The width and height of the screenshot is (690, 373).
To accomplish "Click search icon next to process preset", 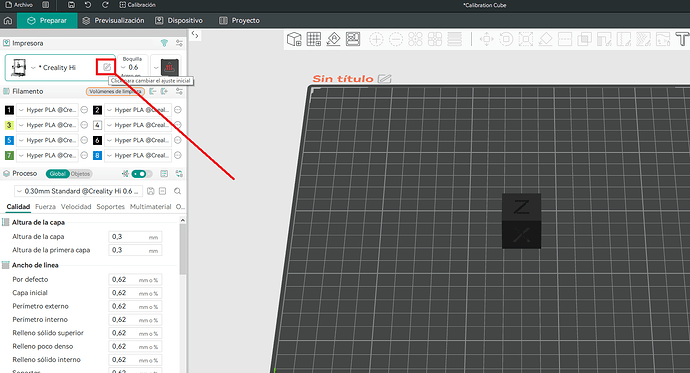I will 177,191.
